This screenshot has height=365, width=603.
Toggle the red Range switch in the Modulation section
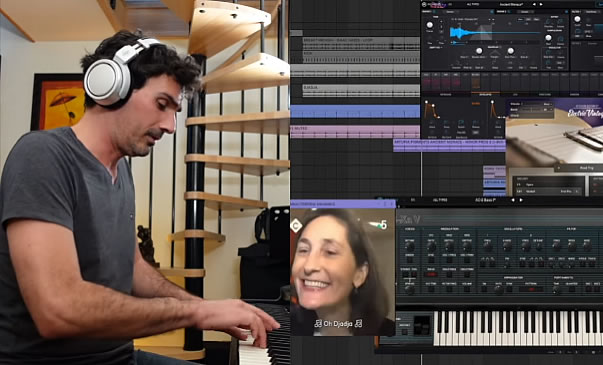pos(431,274)
